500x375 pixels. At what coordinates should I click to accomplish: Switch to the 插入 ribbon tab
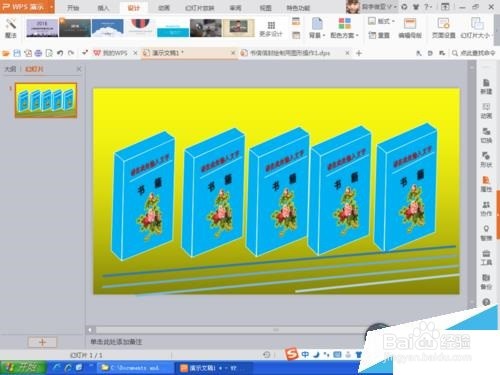(x=103, y=8)
